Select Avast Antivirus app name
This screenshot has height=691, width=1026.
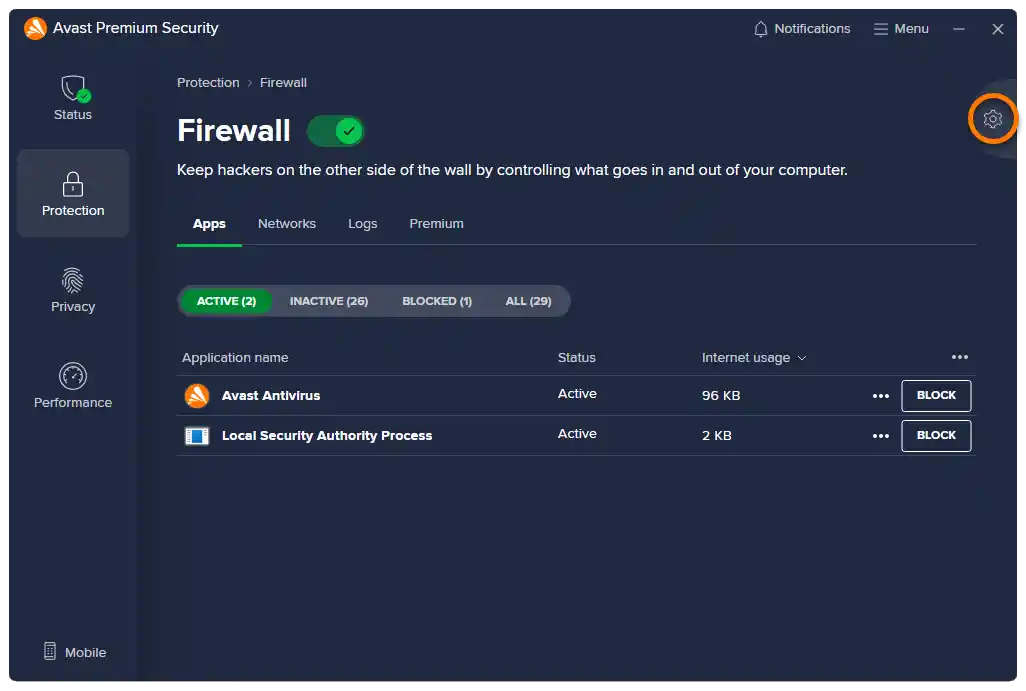tap(271, 396)
